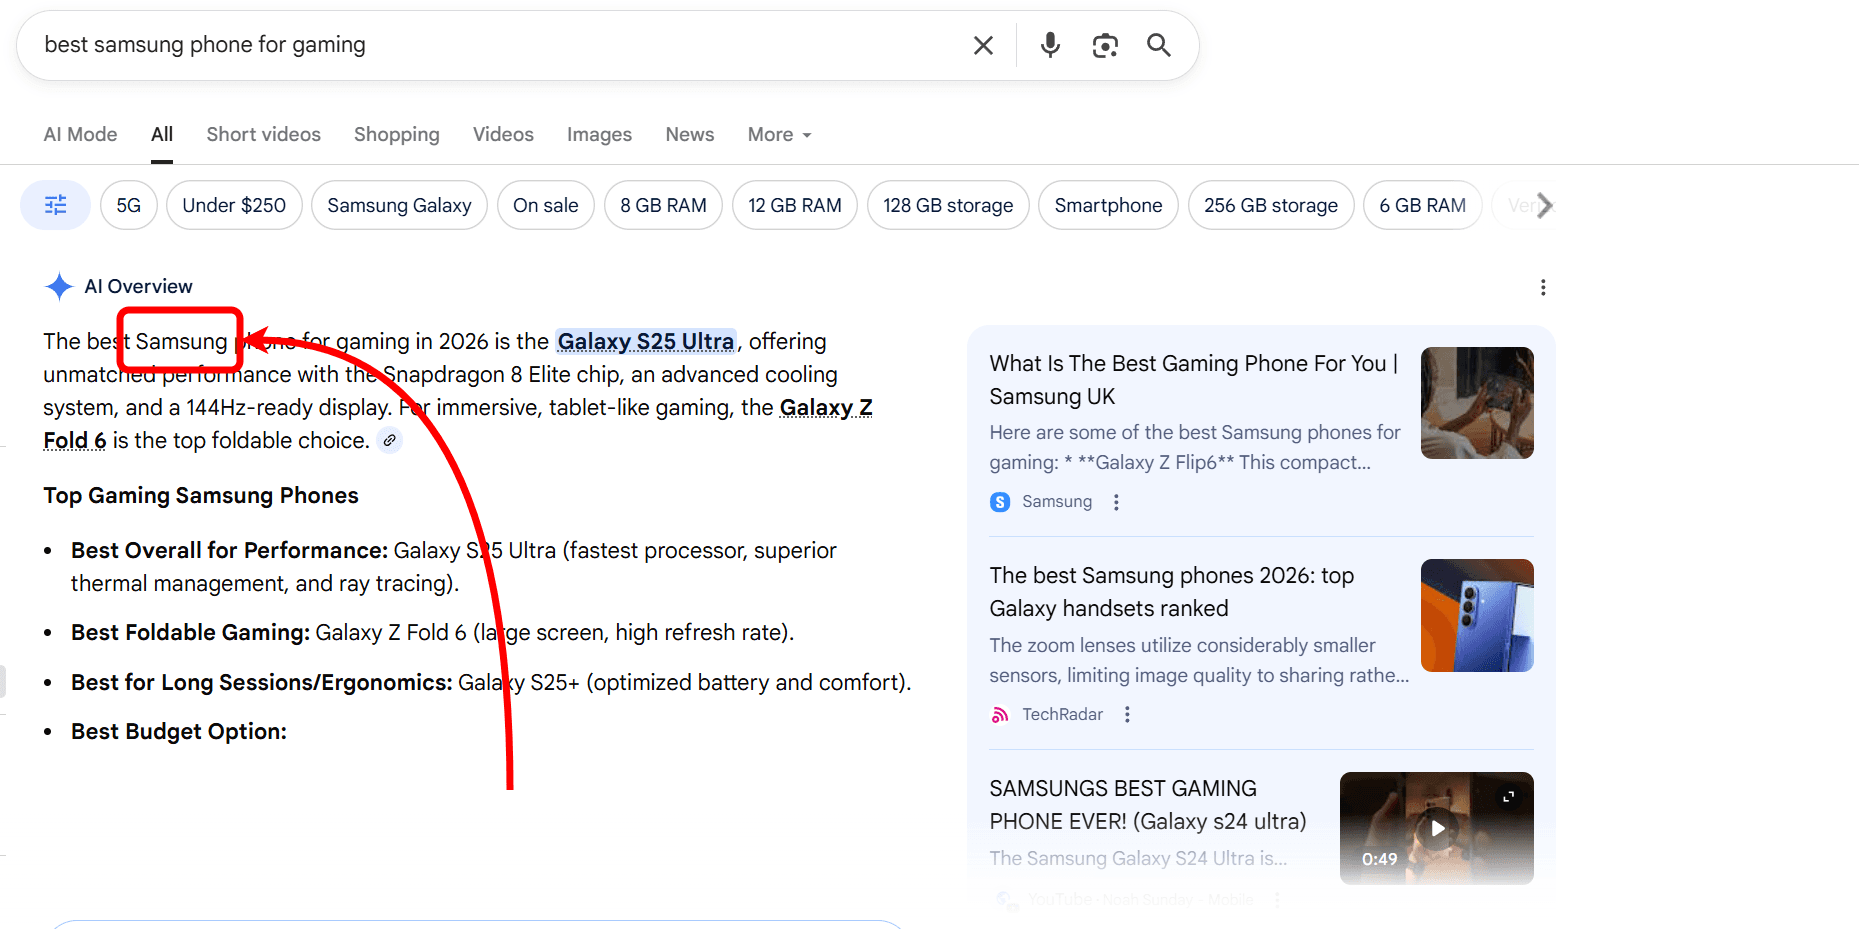Click the right chevron to reveal more filter chips
1859x930 pixels.
pyautogui.click(x=1544, y=205)
